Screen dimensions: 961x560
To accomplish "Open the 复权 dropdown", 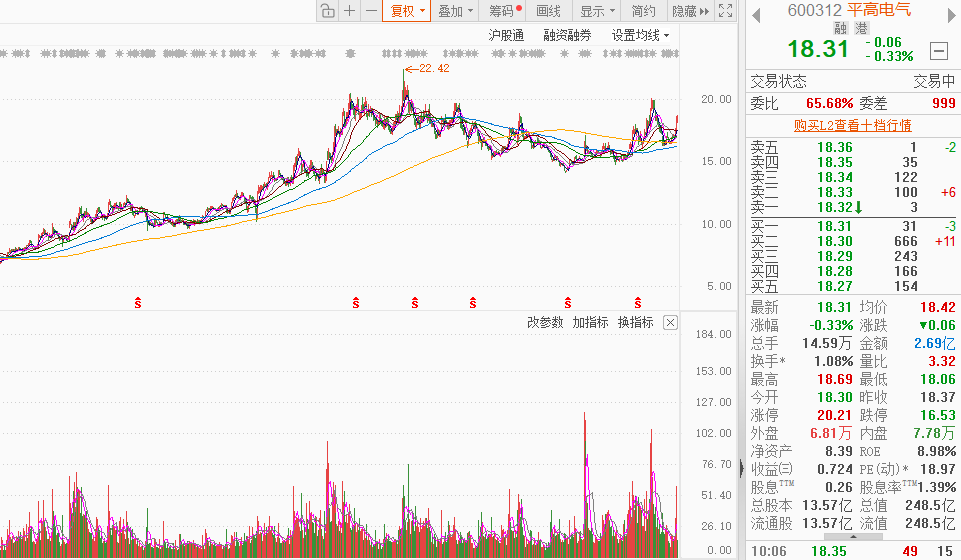I will point(407,11).
